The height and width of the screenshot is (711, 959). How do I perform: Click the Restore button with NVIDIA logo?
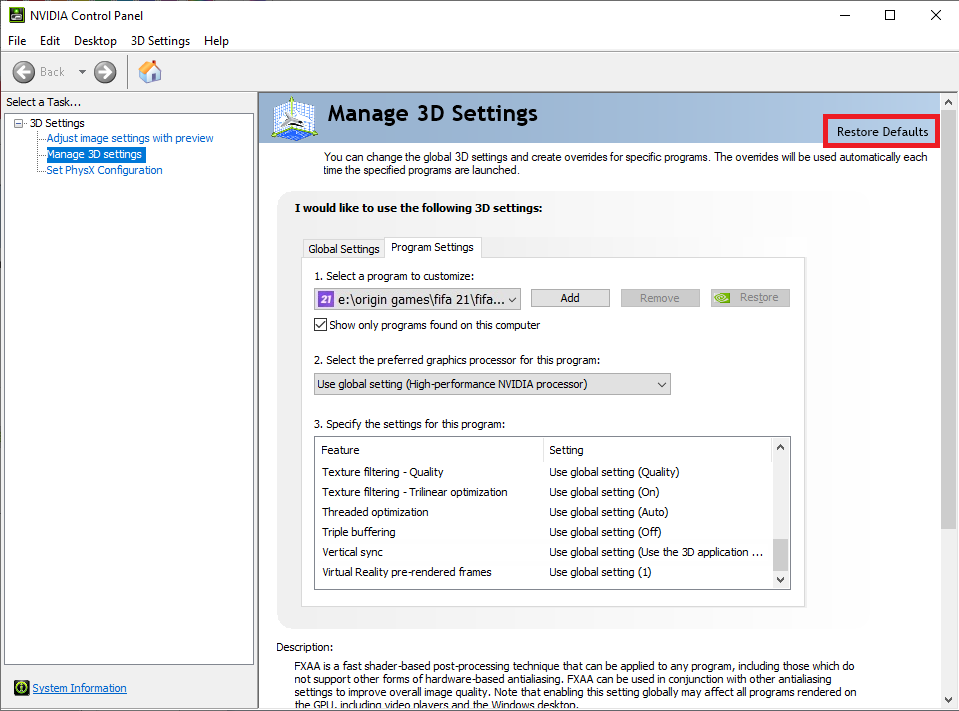[750, 298]
